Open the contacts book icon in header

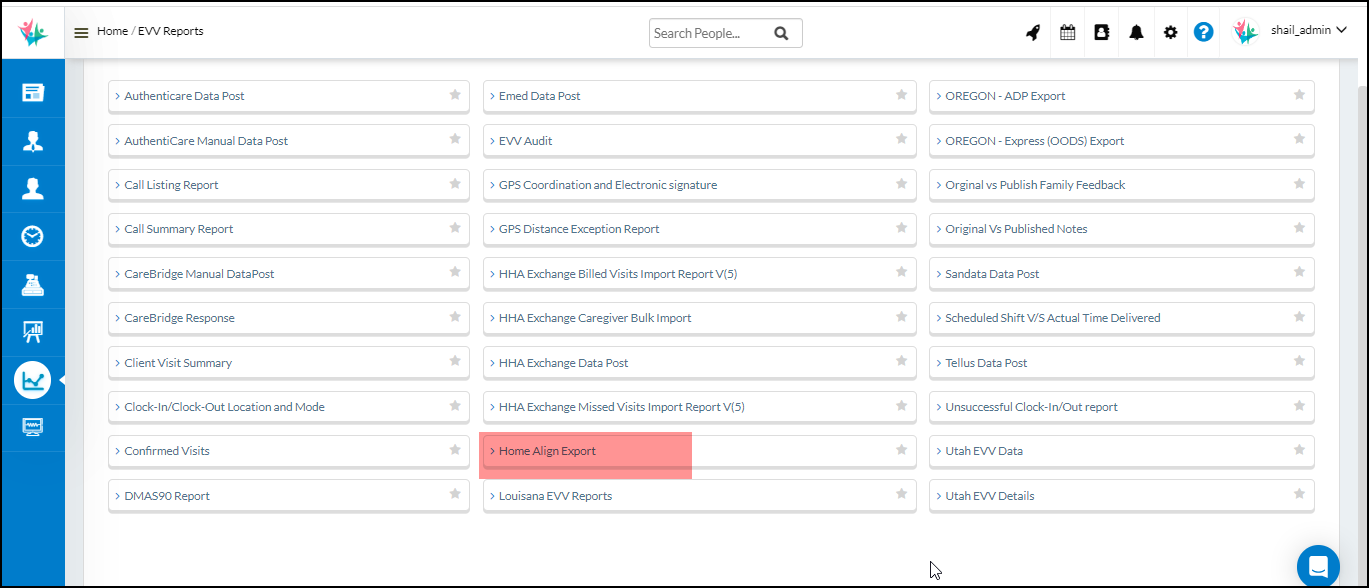(x=1101, y=32)
